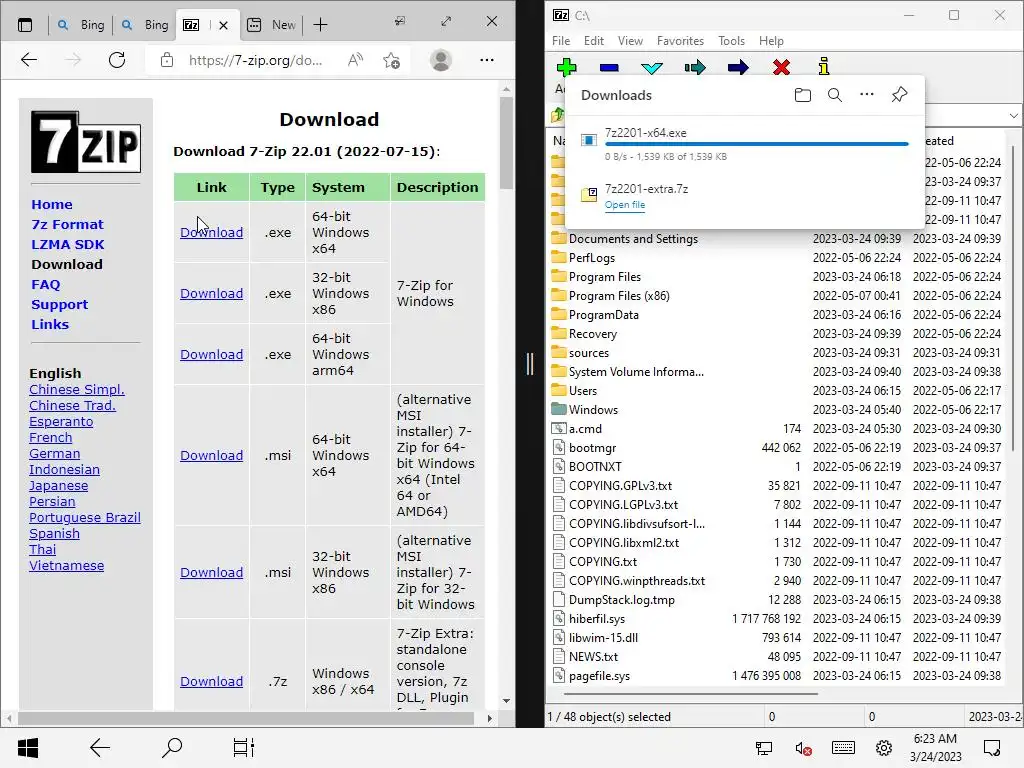Click the blue minus Extract icon in 7-Zip
This screenshot has width=1024, height=768.
tap(609, 67)
